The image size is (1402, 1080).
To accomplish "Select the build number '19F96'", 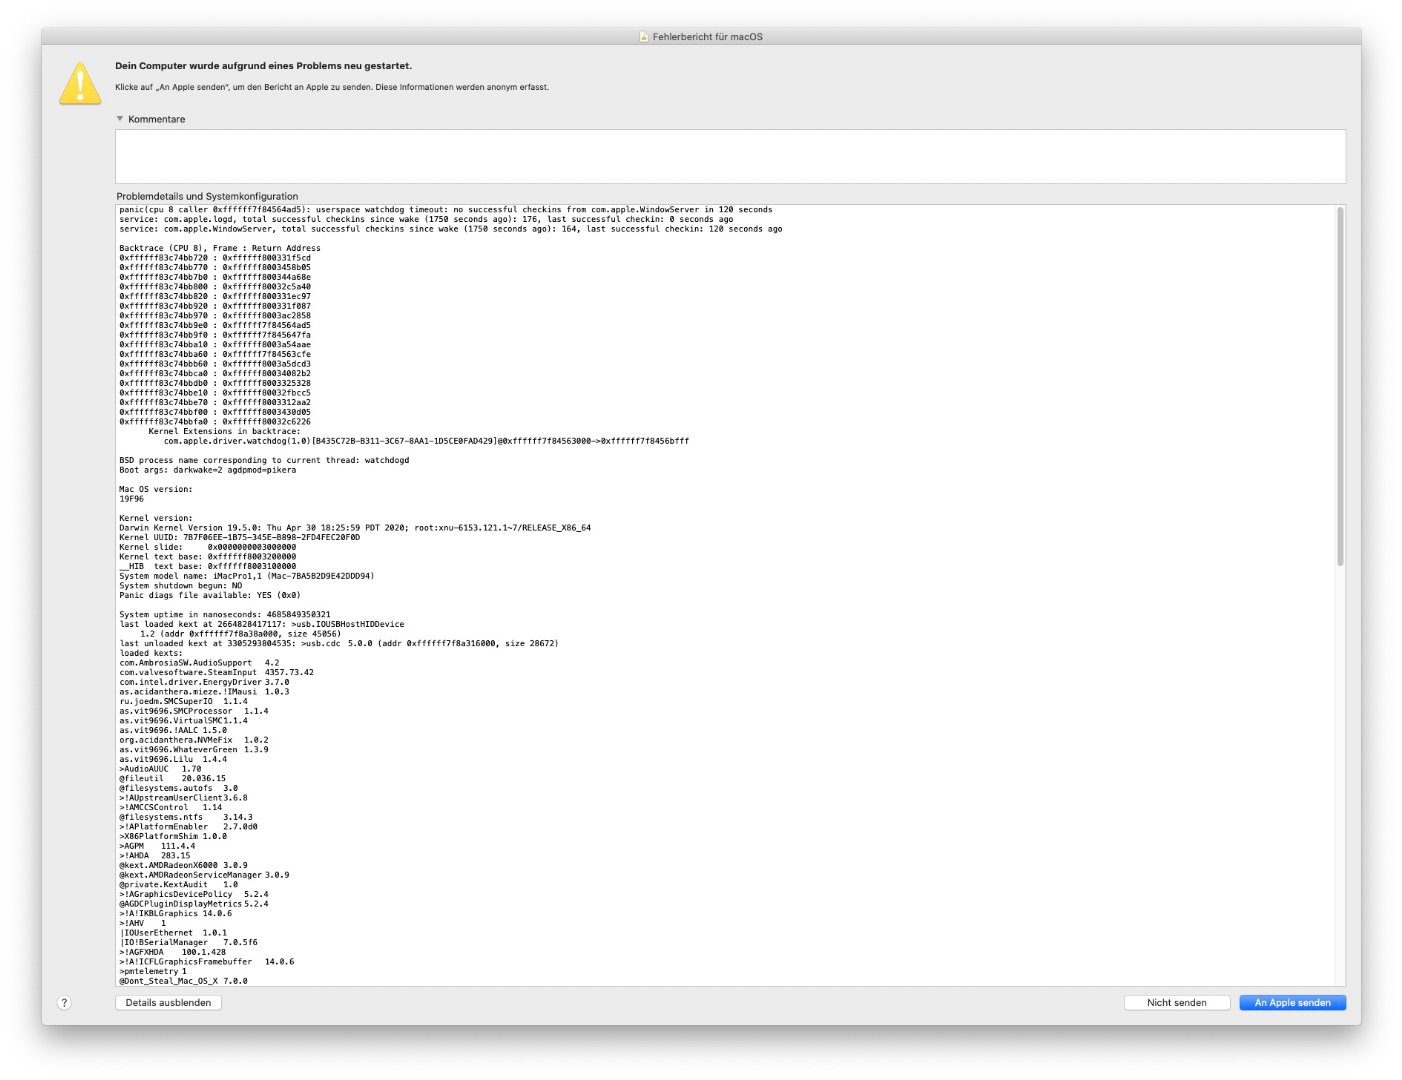I will (131, 499).
